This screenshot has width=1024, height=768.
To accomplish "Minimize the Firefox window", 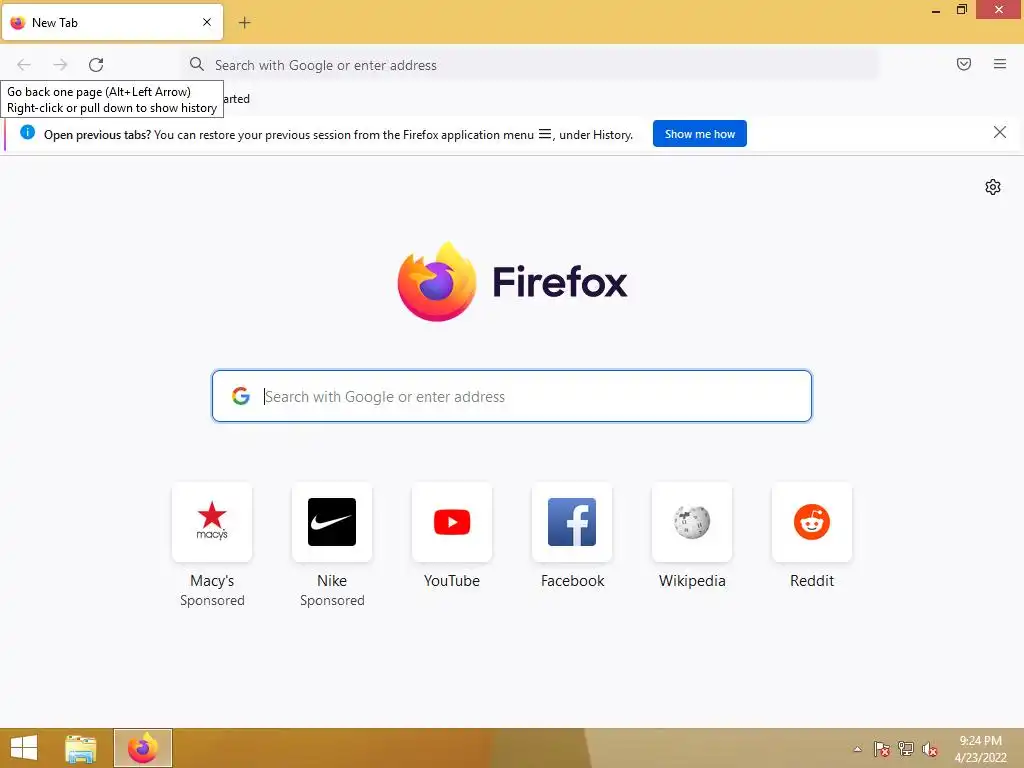I will [936, 10].
